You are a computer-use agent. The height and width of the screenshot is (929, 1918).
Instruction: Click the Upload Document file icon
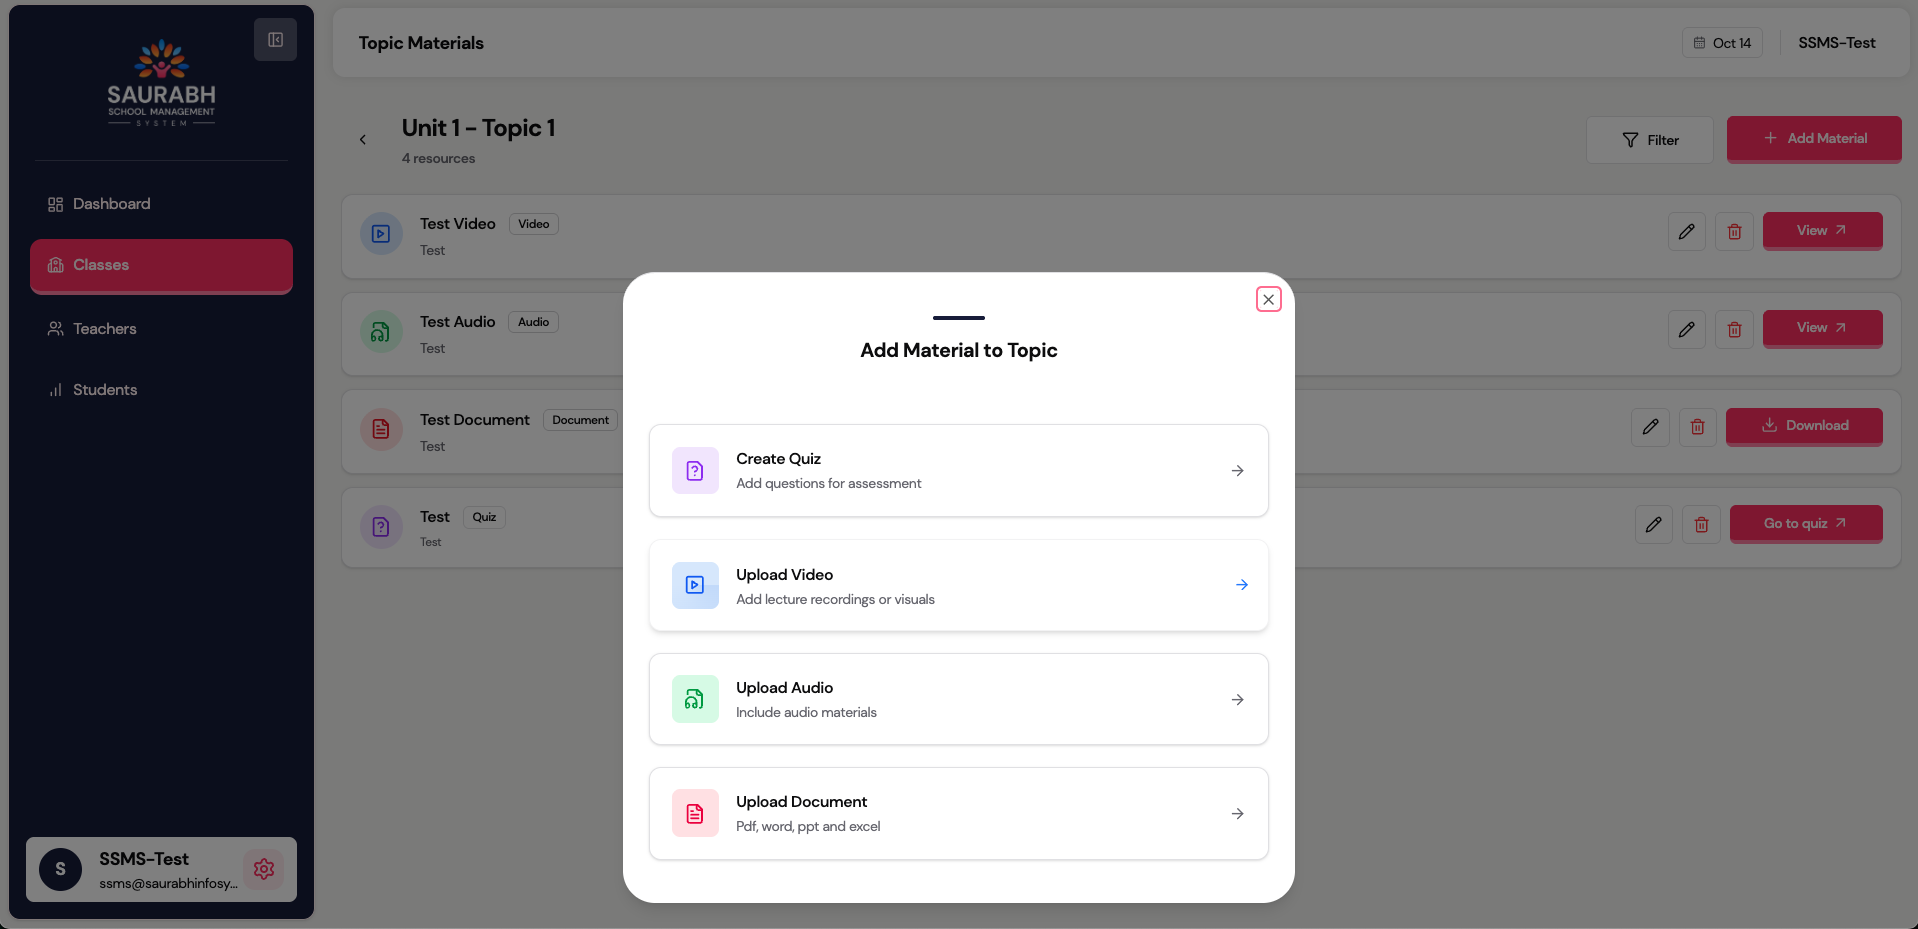click(x=695, y=814)
